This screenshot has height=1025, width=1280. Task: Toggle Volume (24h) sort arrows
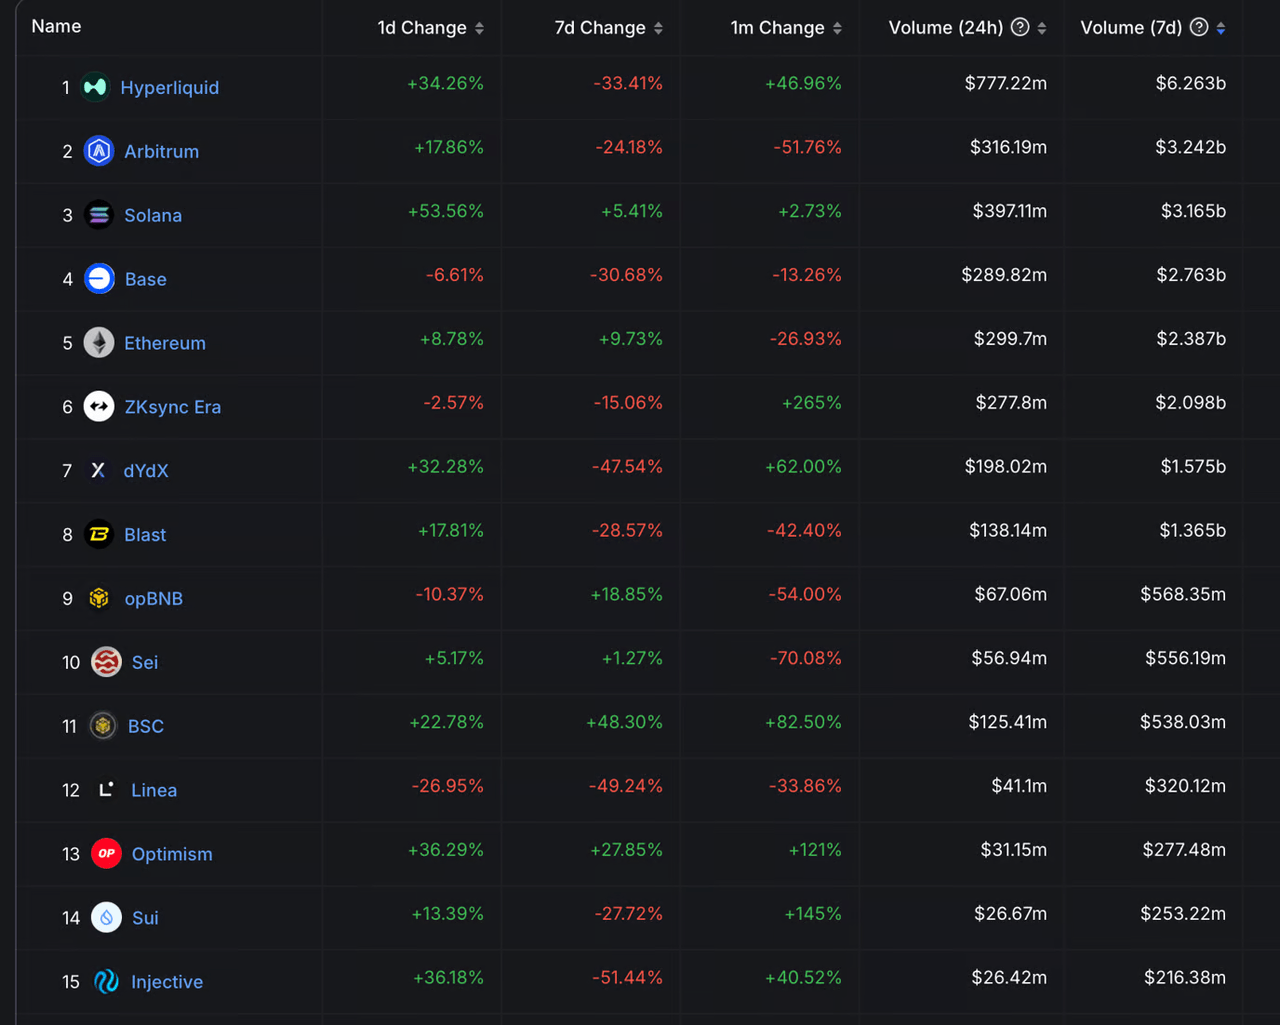click(1042, 28)
